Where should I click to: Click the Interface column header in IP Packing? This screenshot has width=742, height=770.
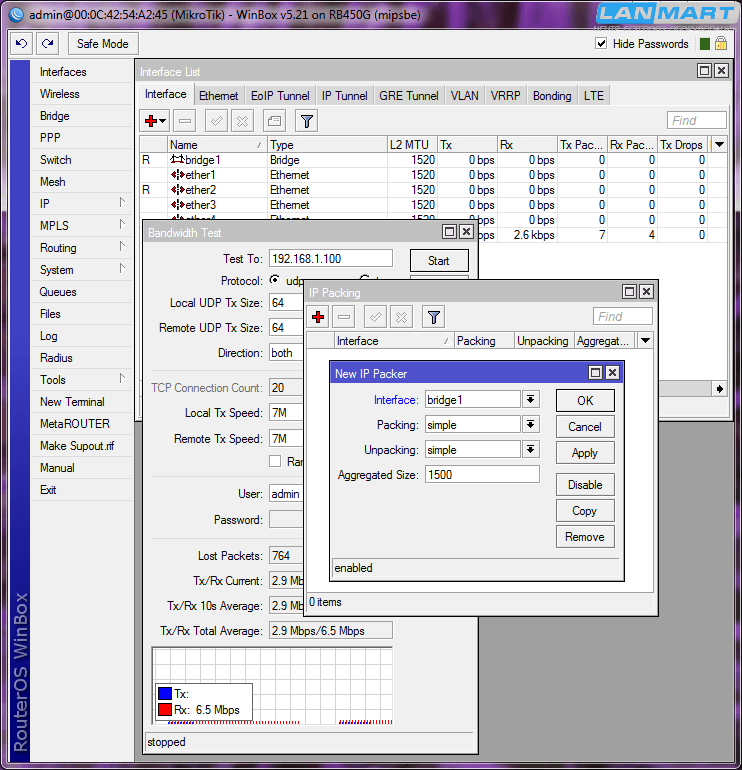click(x=393, y=340)
